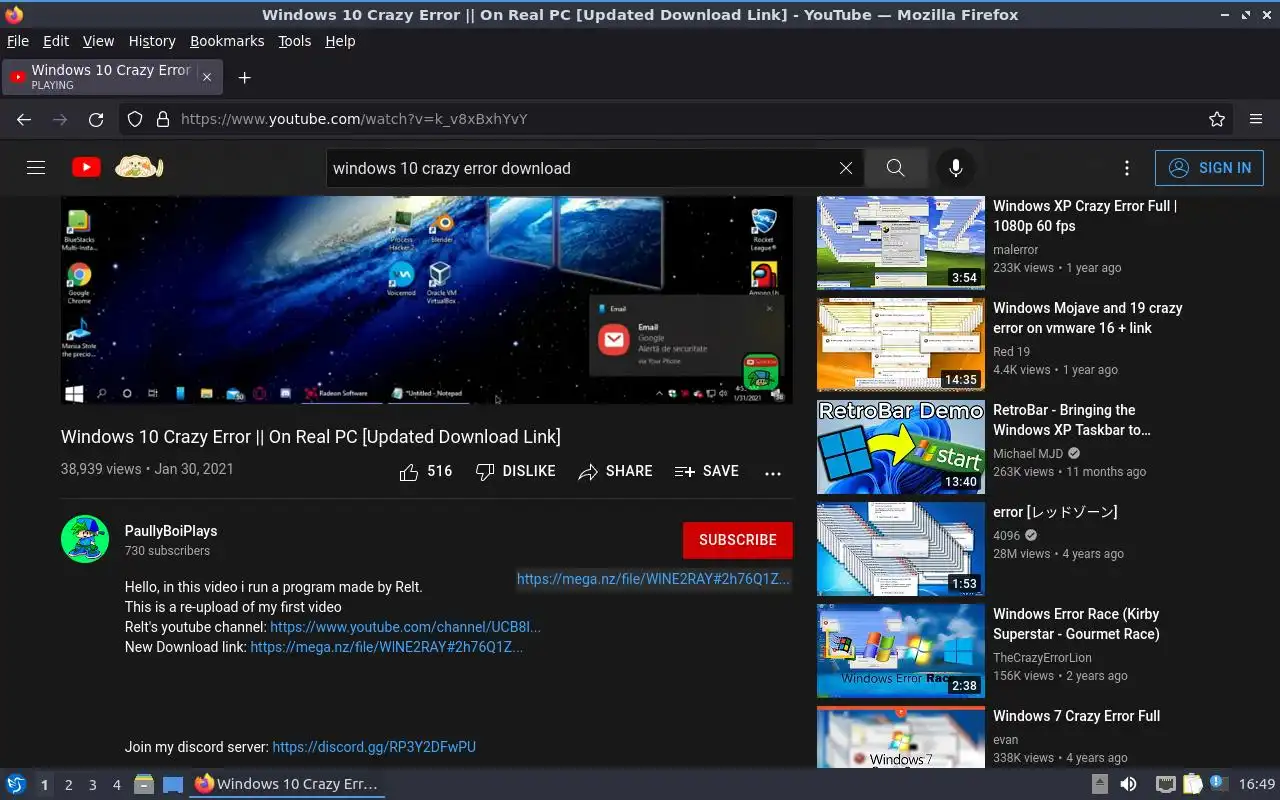The image size is (1280, 800).
Task: Open Windows Error Race video thumbnail
Action: point(901,651)
